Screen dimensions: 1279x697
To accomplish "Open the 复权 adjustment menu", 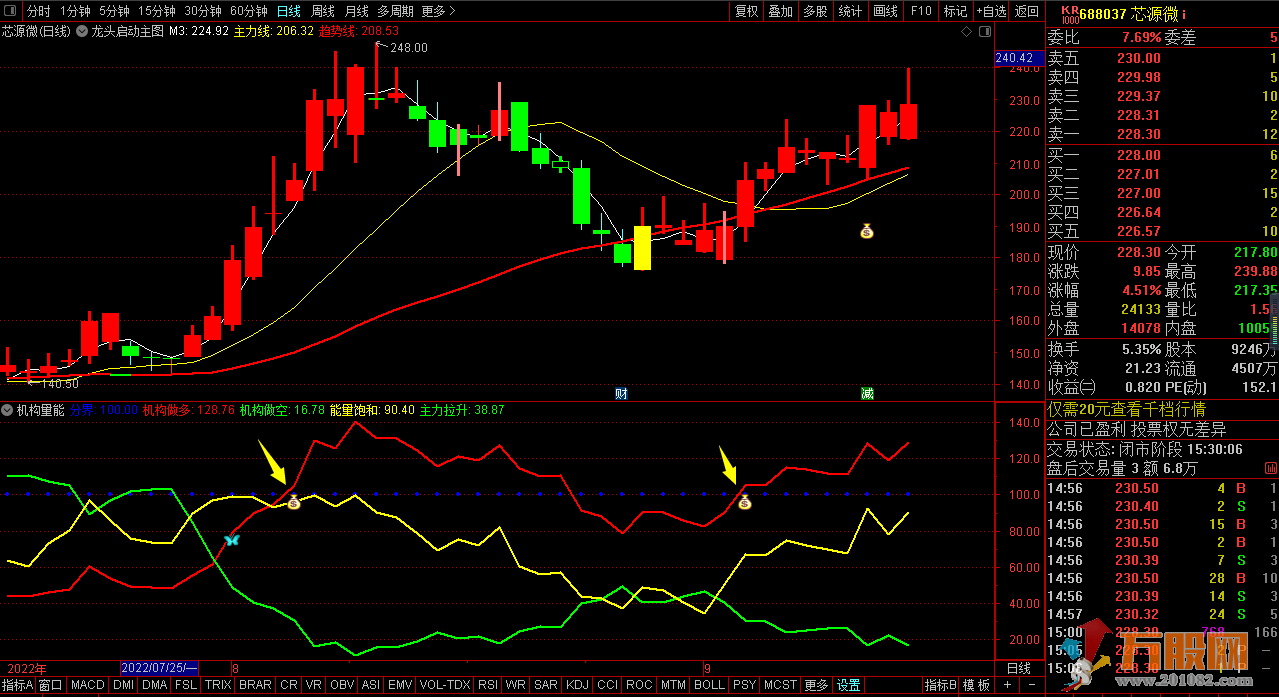I will (x=746, y=11).
